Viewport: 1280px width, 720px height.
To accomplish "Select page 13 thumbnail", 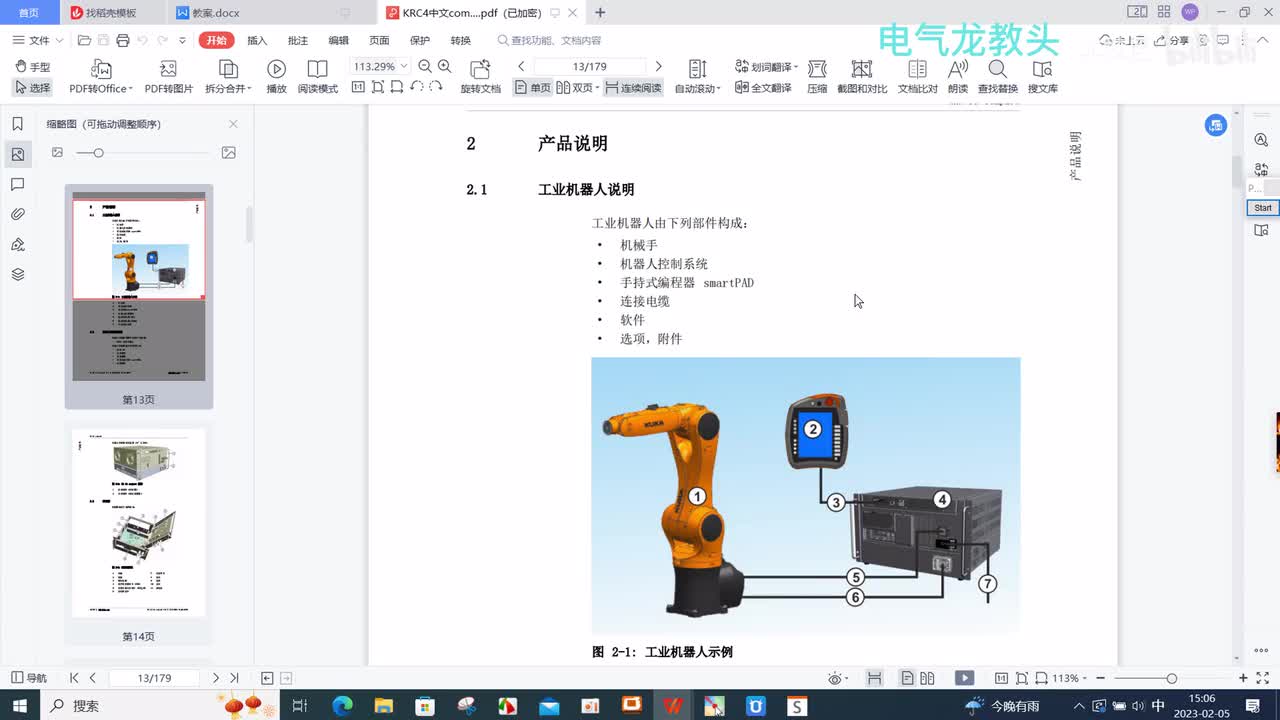I will click(139, 297).
